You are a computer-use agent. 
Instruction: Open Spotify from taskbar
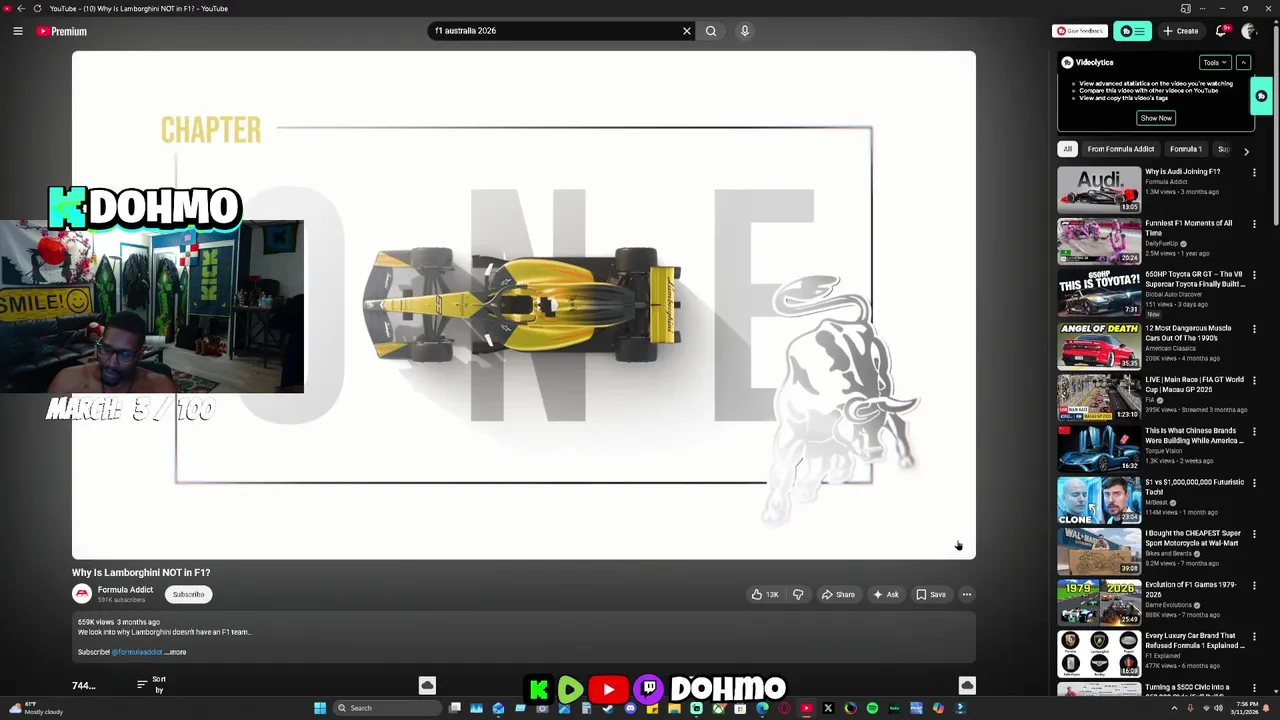[x=872, y=708]
